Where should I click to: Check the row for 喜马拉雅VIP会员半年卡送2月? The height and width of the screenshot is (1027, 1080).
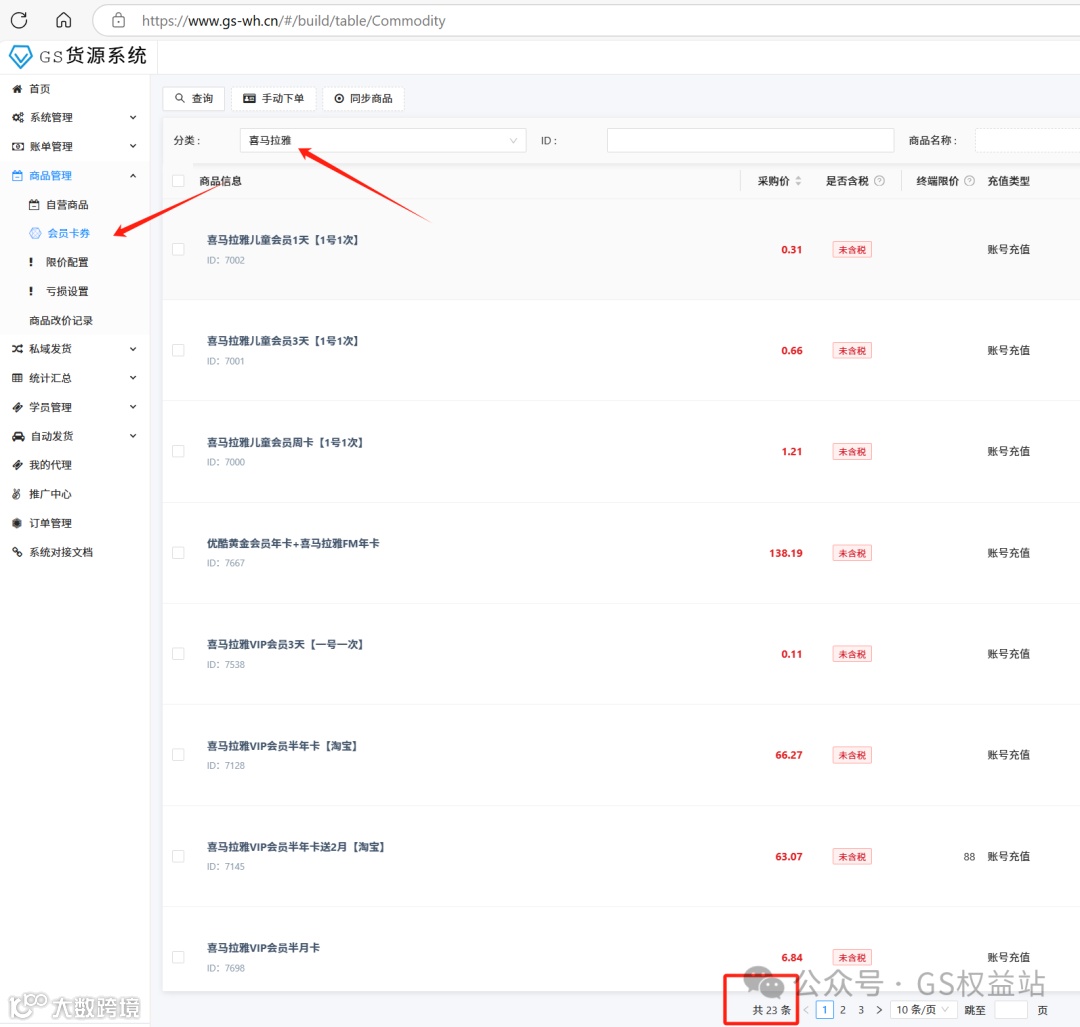[x=178, y=856]
